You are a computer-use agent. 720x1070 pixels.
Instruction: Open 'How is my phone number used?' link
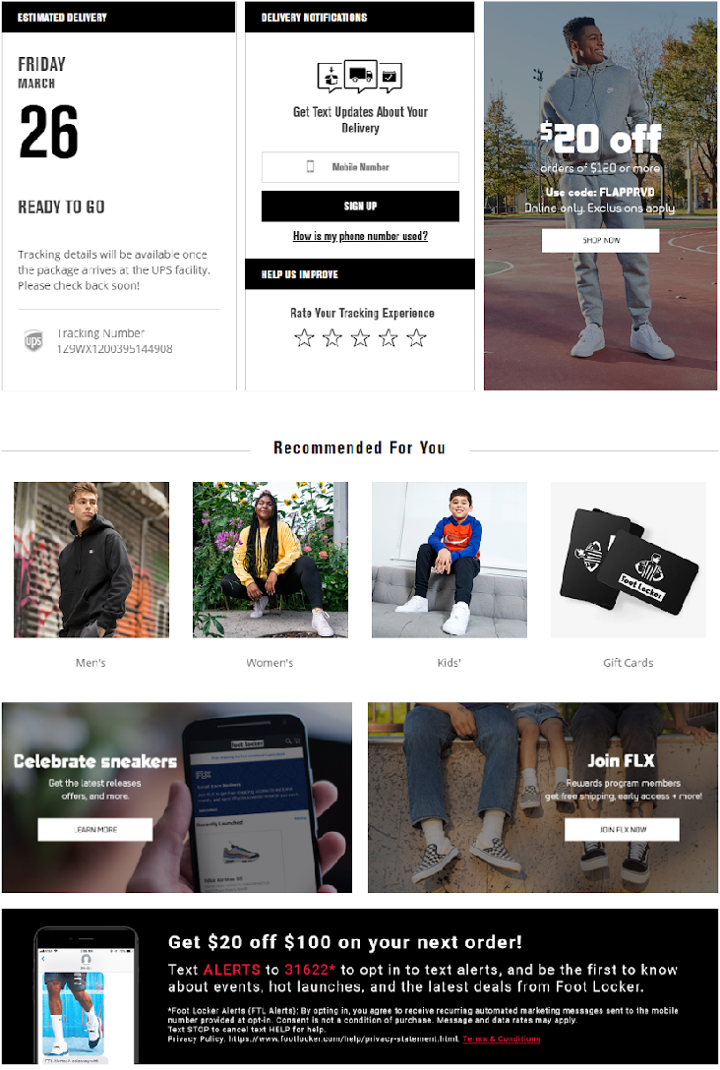(x=360, y=236)
